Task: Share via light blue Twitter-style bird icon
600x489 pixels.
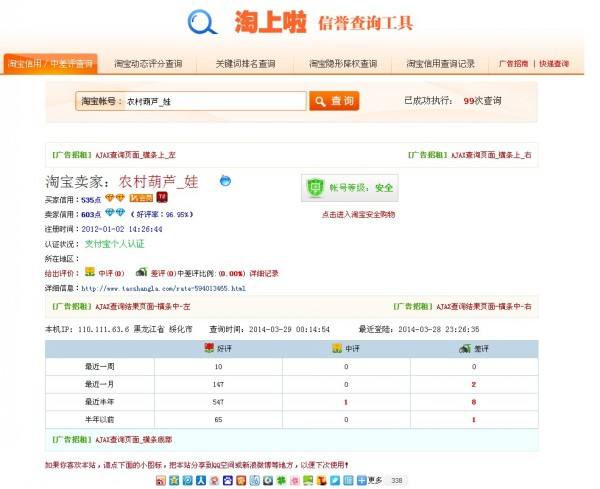Action: tap(335, 481)
